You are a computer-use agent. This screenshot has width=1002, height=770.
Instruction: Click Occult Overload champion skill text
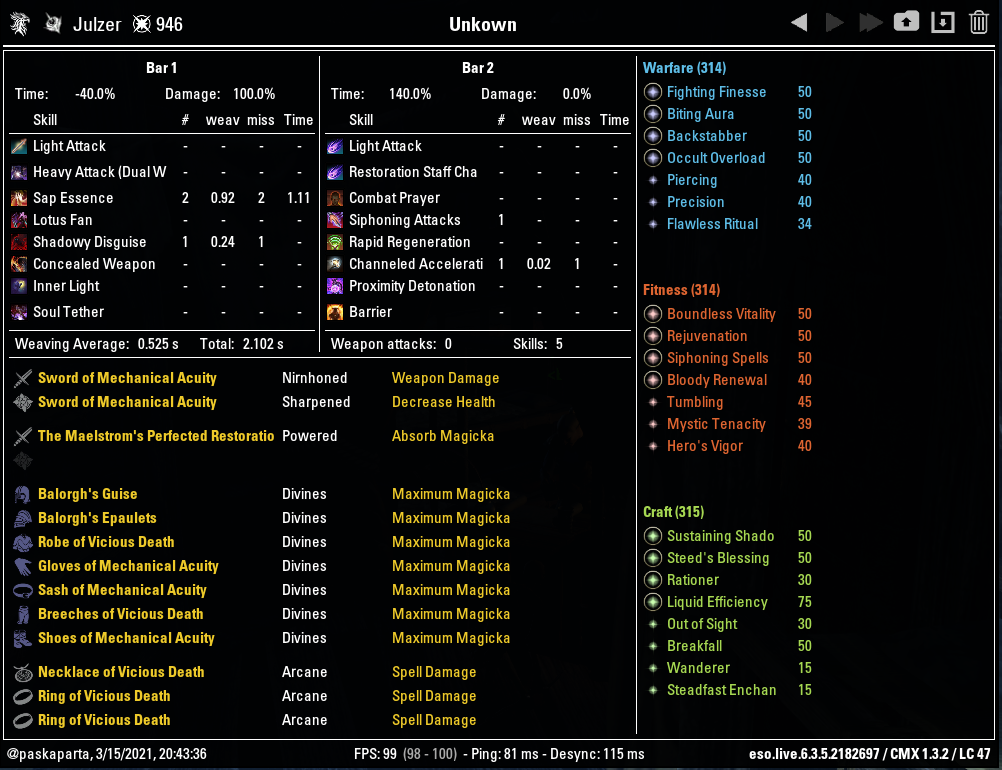[x=716, y=158]
